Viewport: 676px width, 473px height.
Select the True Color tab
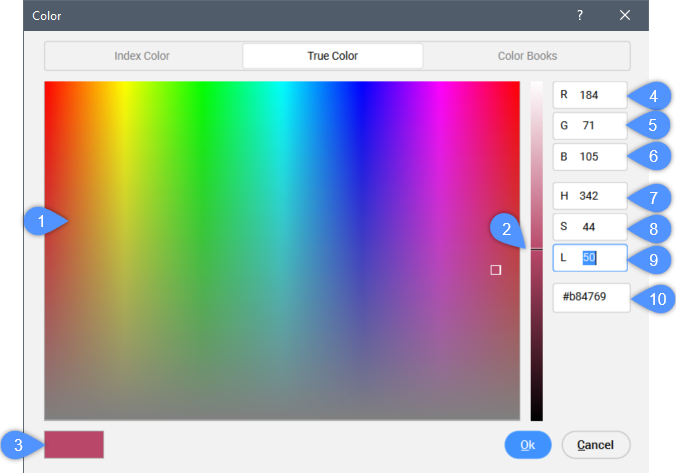tap(332, 56)
